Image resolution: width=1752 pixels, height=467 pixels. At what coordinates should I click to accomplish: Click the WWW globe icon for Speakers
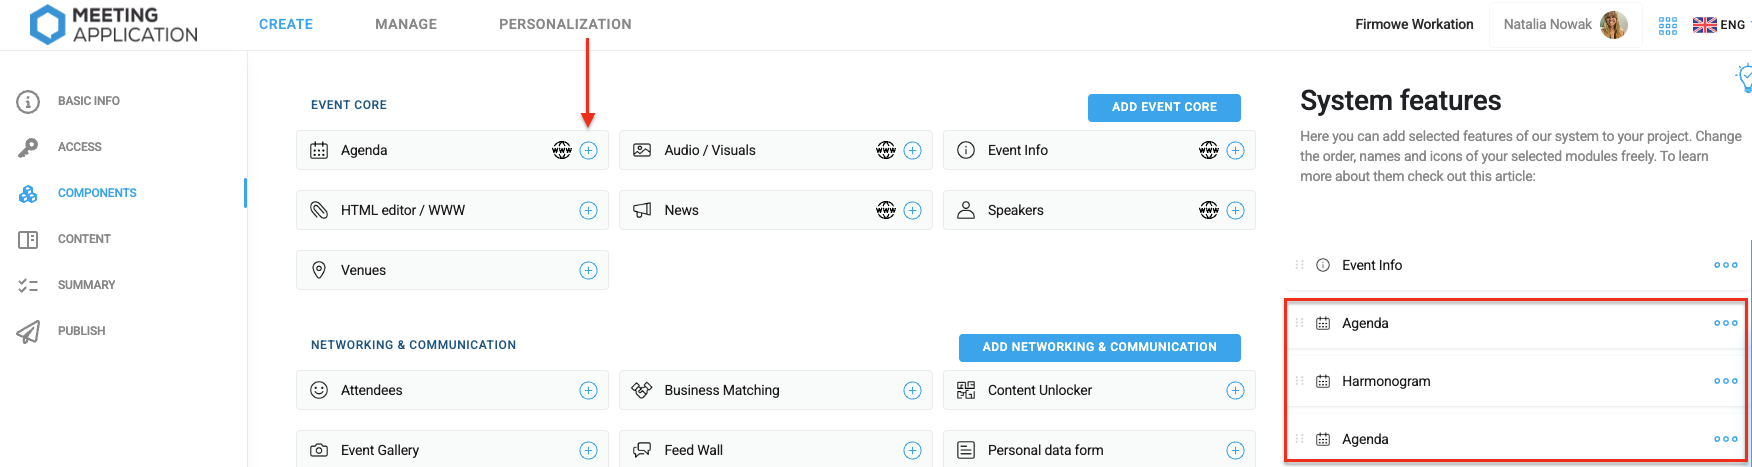coord(1209,210)
